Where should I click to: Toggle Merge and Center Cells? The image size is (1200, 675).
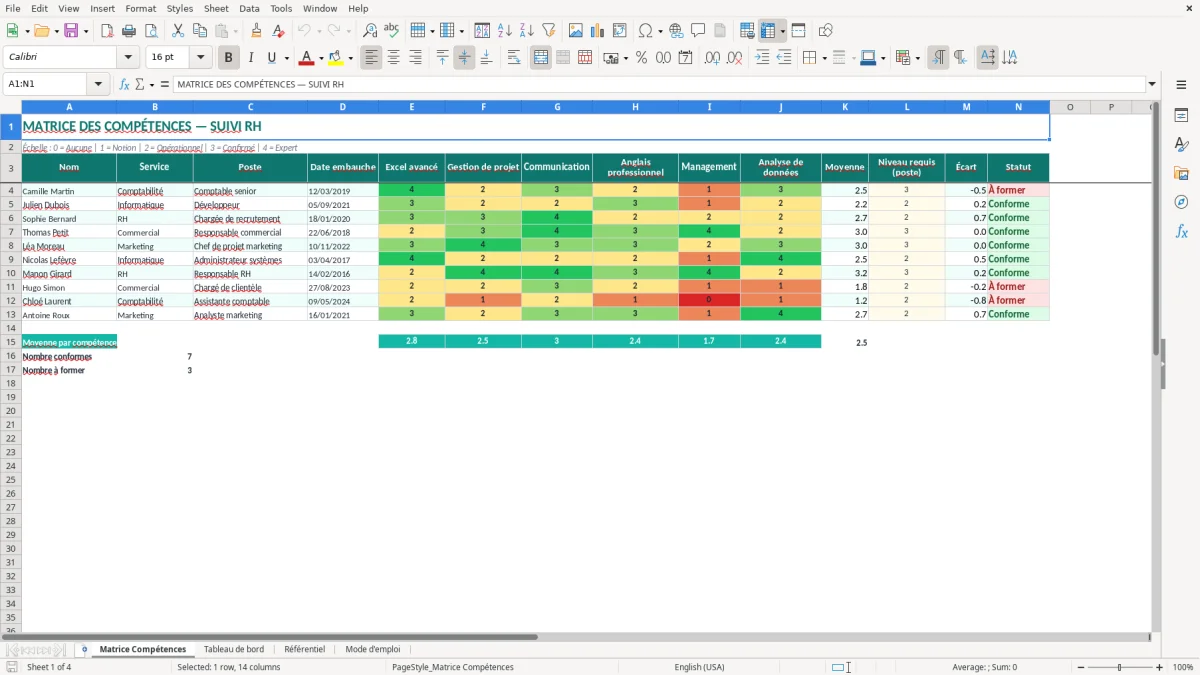tap(541, 58)
